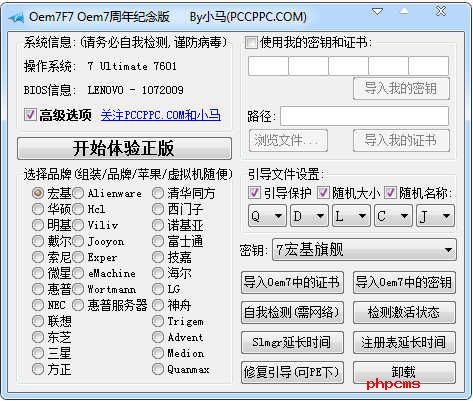
Task: Choose the Wortmann radio button
Action: (78, 289)
